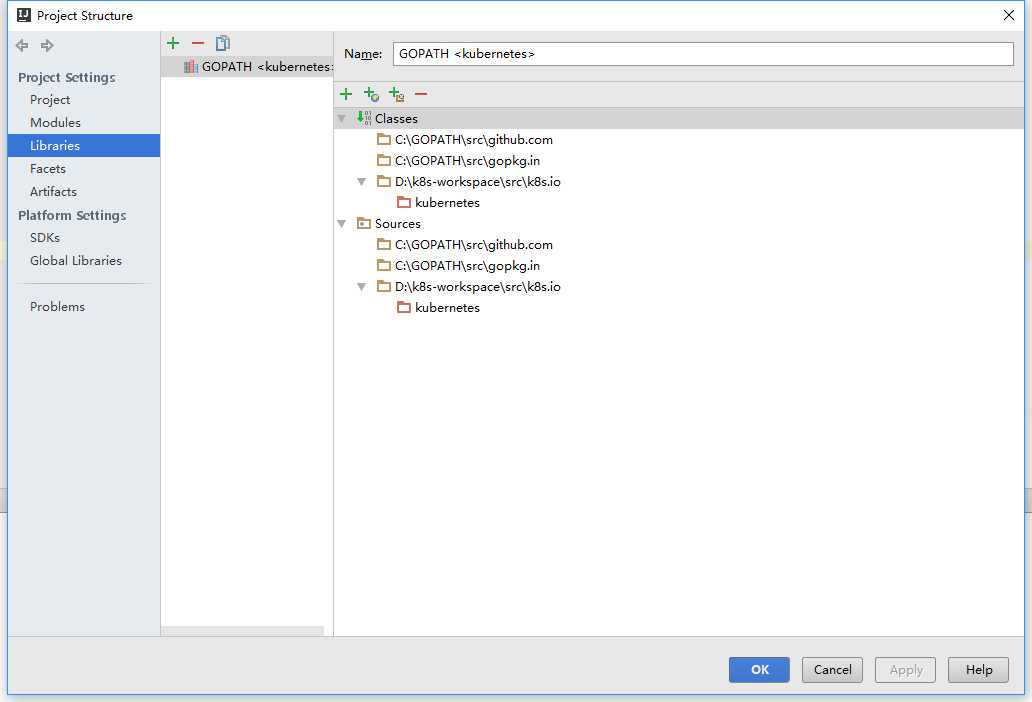Add a new library with plus icon

coord(173,43)
